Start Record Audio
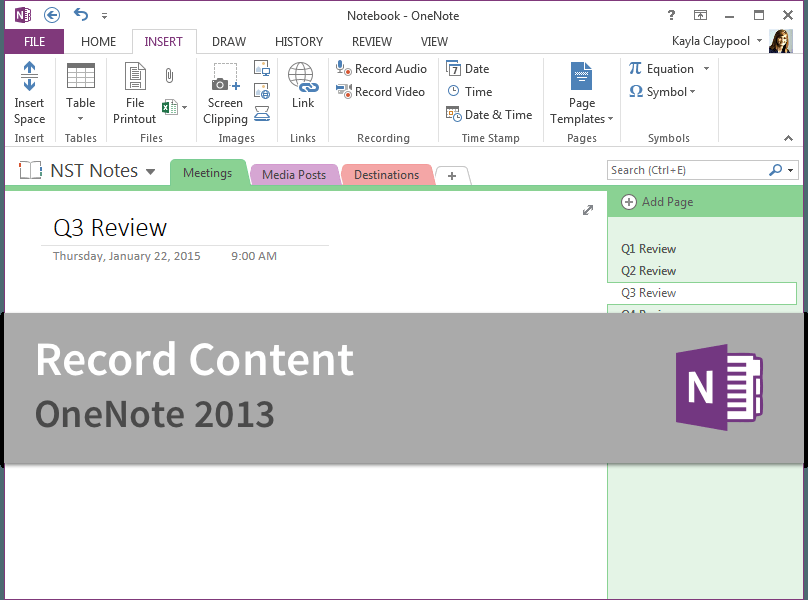 tap(381, 69)
